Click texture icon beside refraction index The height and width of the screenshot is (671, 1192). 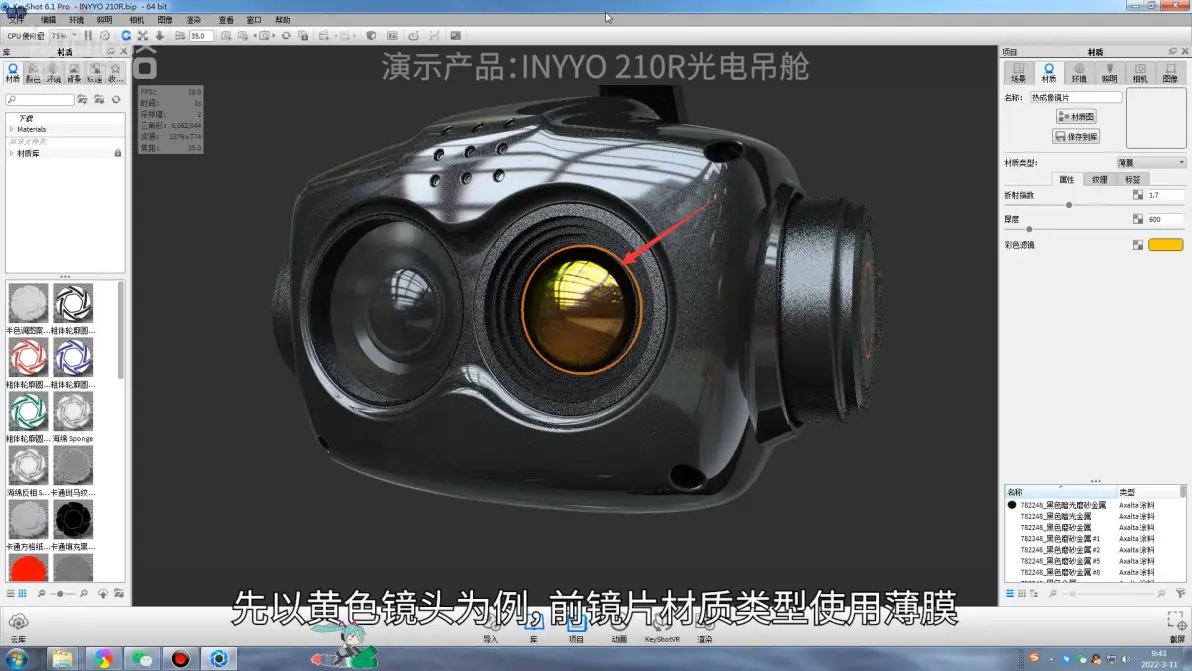tap(1138, 195)
